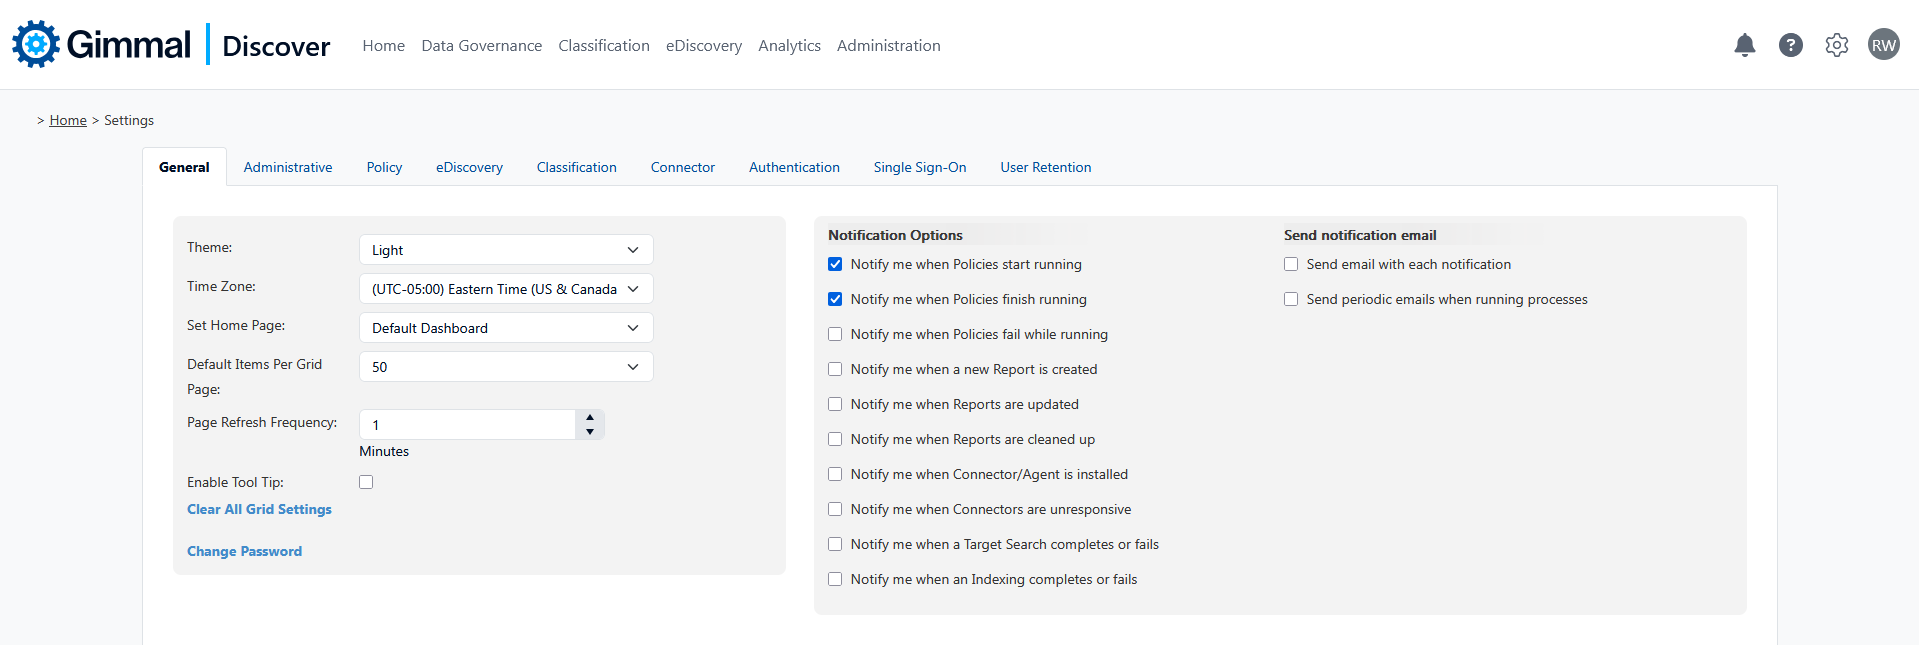Enable Notify when Policies fail while running

835,335
